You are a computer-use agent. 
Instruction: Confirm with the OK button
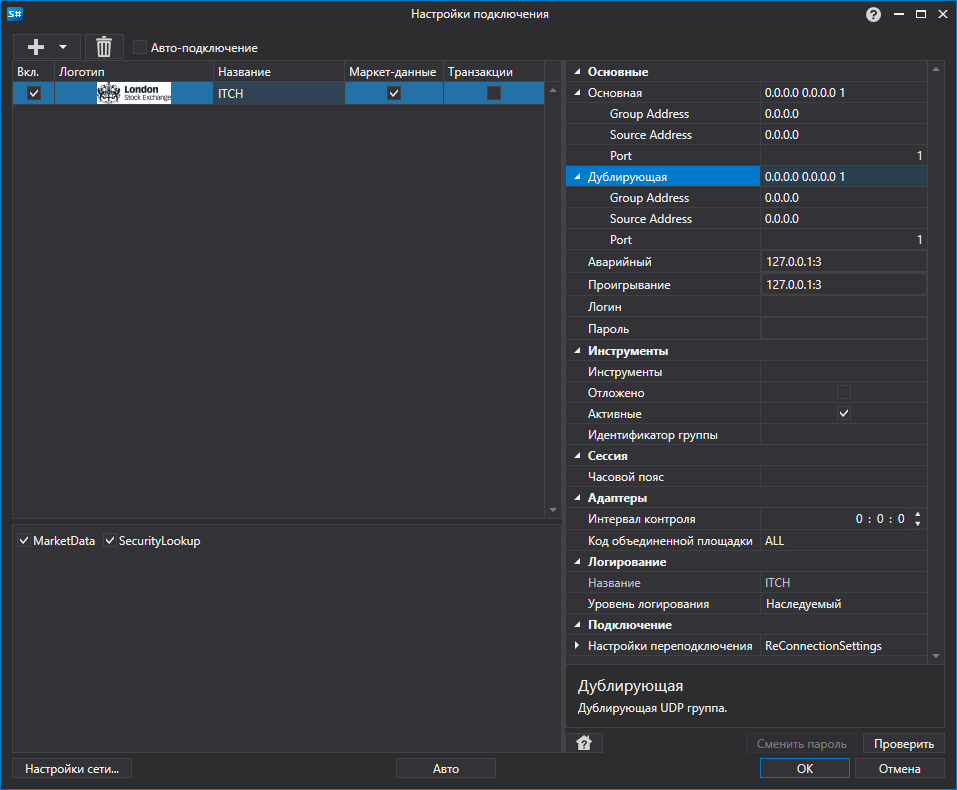click(804, 769)
